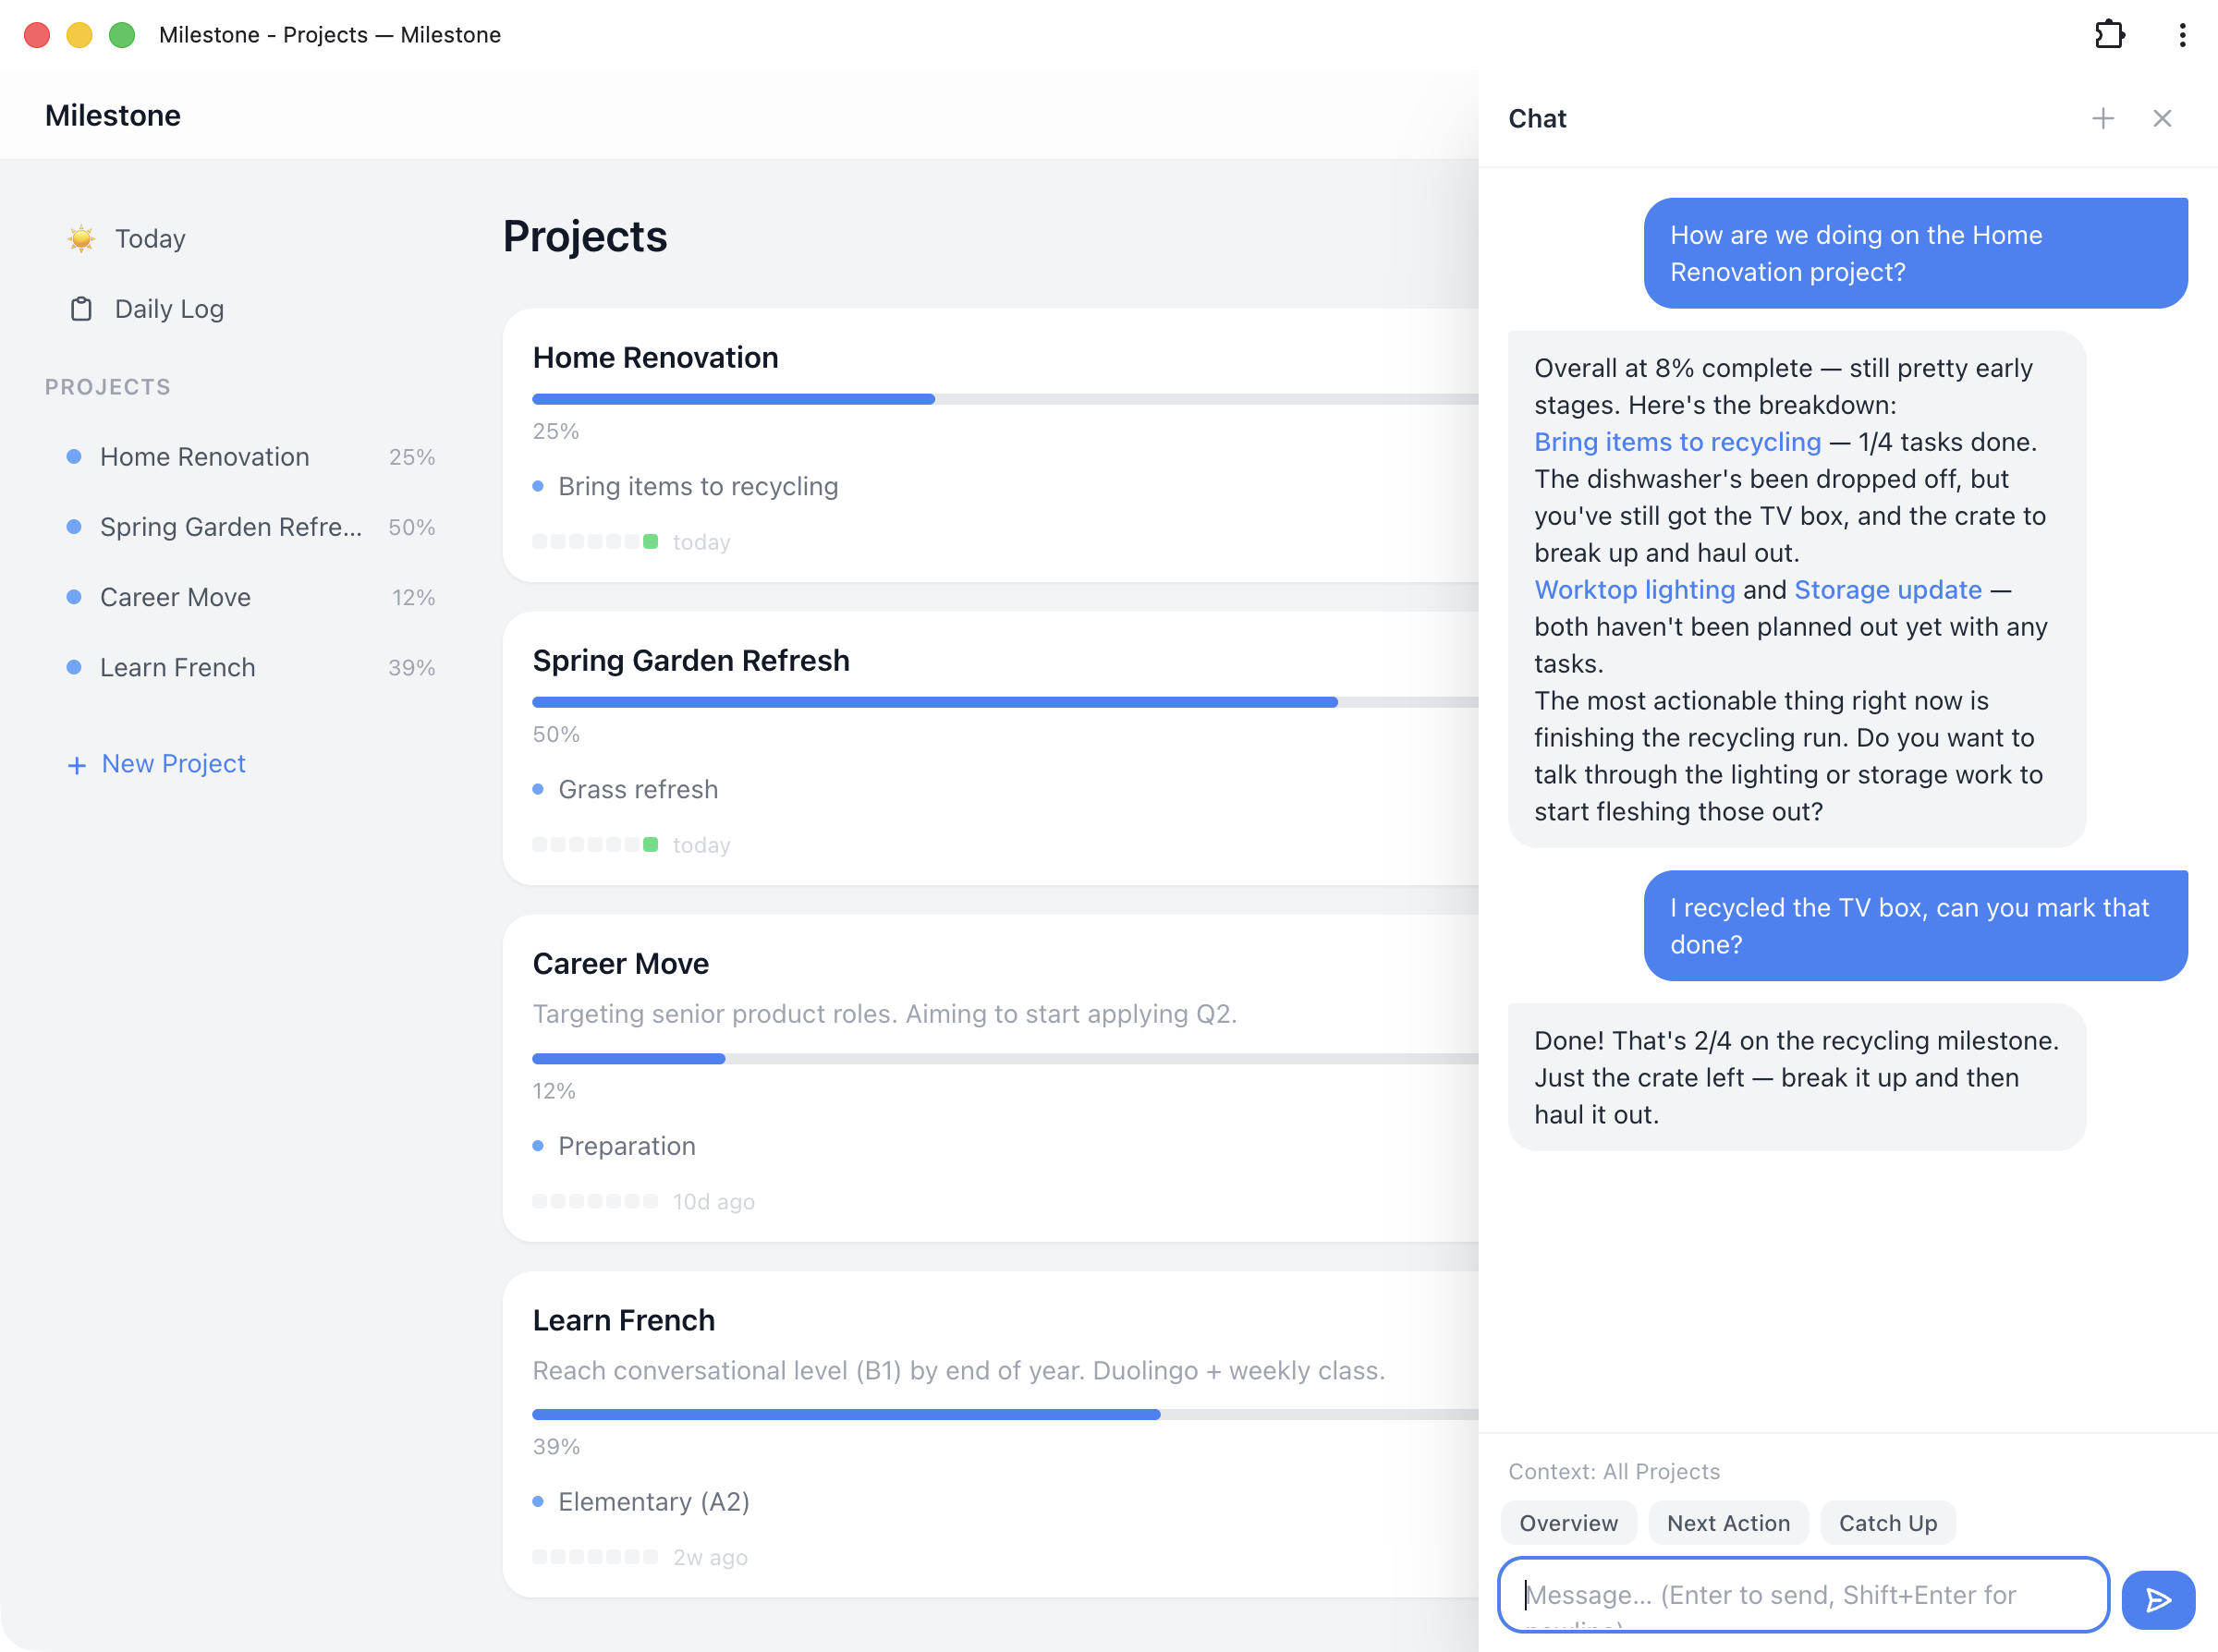Close the Chat panel
This screenshot has height=1652, width=2218.
click(x=2162, y=118)
